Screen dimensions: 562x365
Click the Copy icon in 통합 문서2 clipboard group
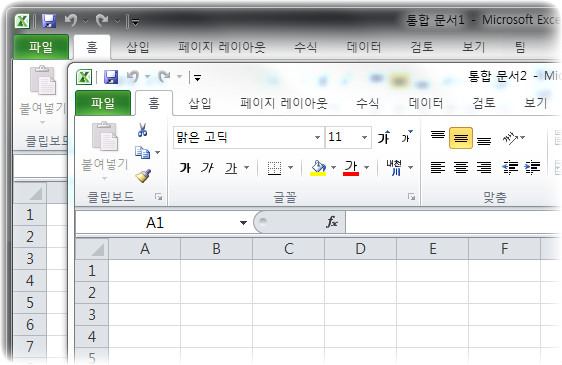[x=142, y=153]
